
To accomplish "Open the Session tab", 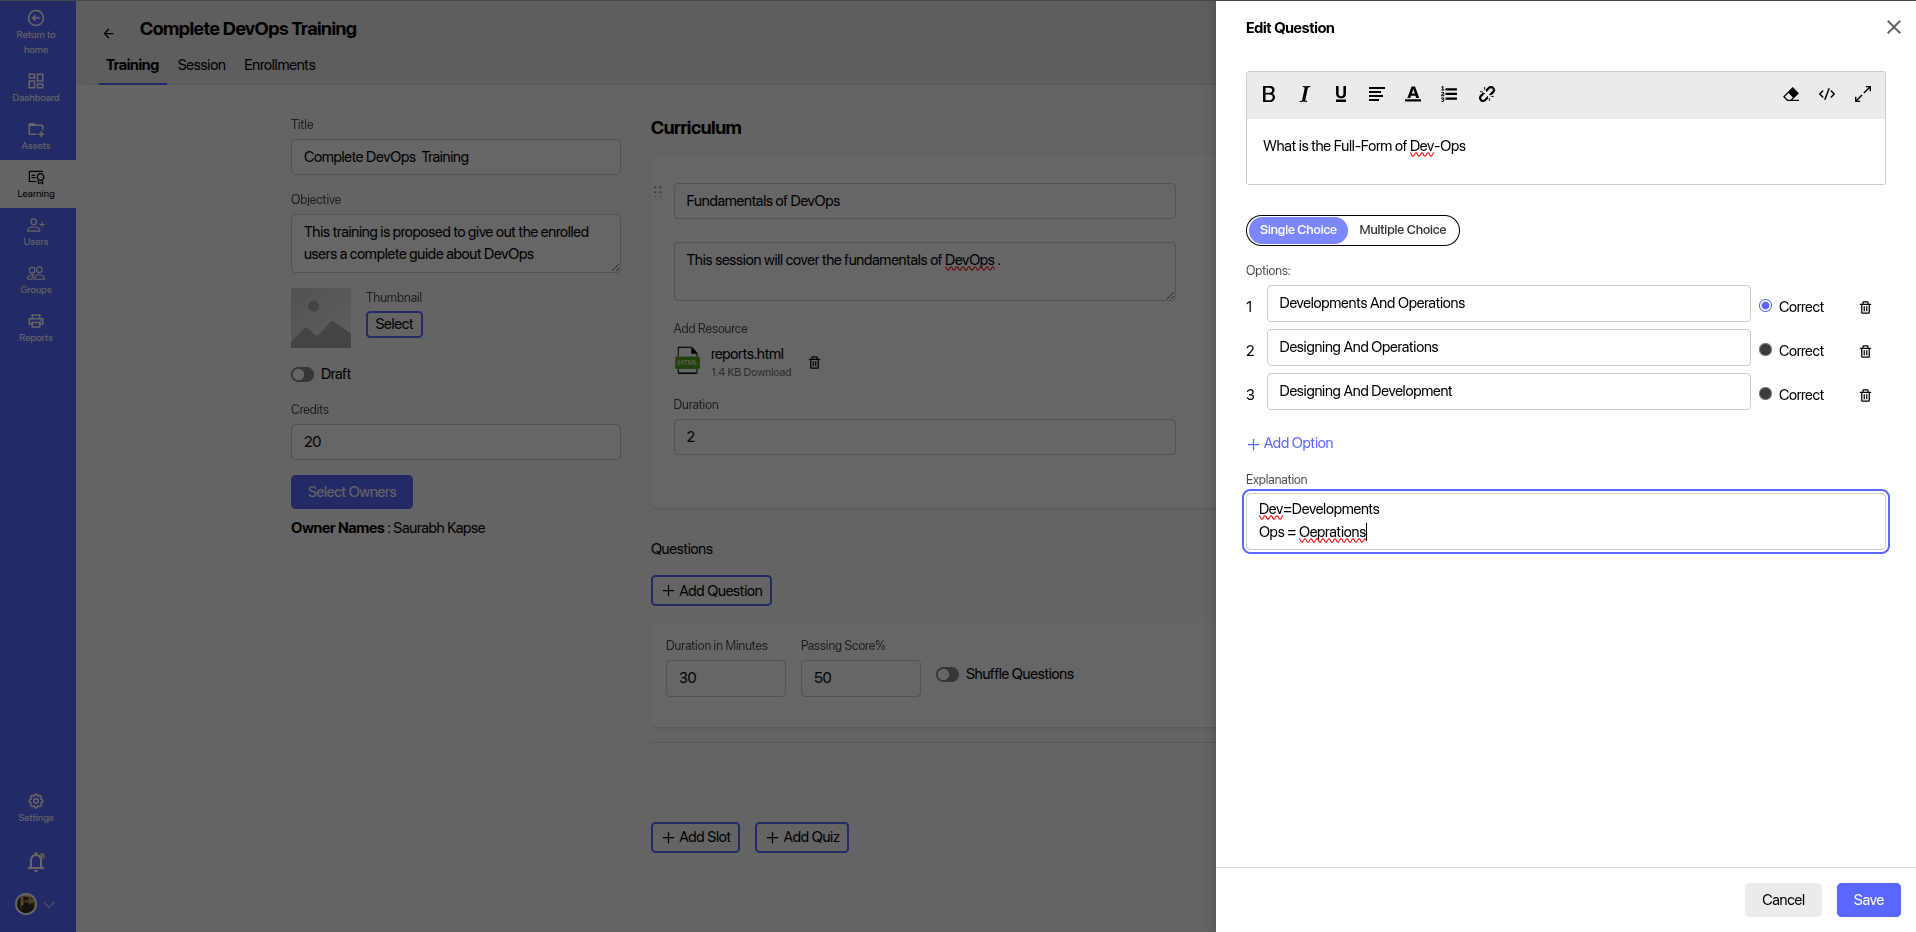I will pyautogui.click(x=201, y=65).
